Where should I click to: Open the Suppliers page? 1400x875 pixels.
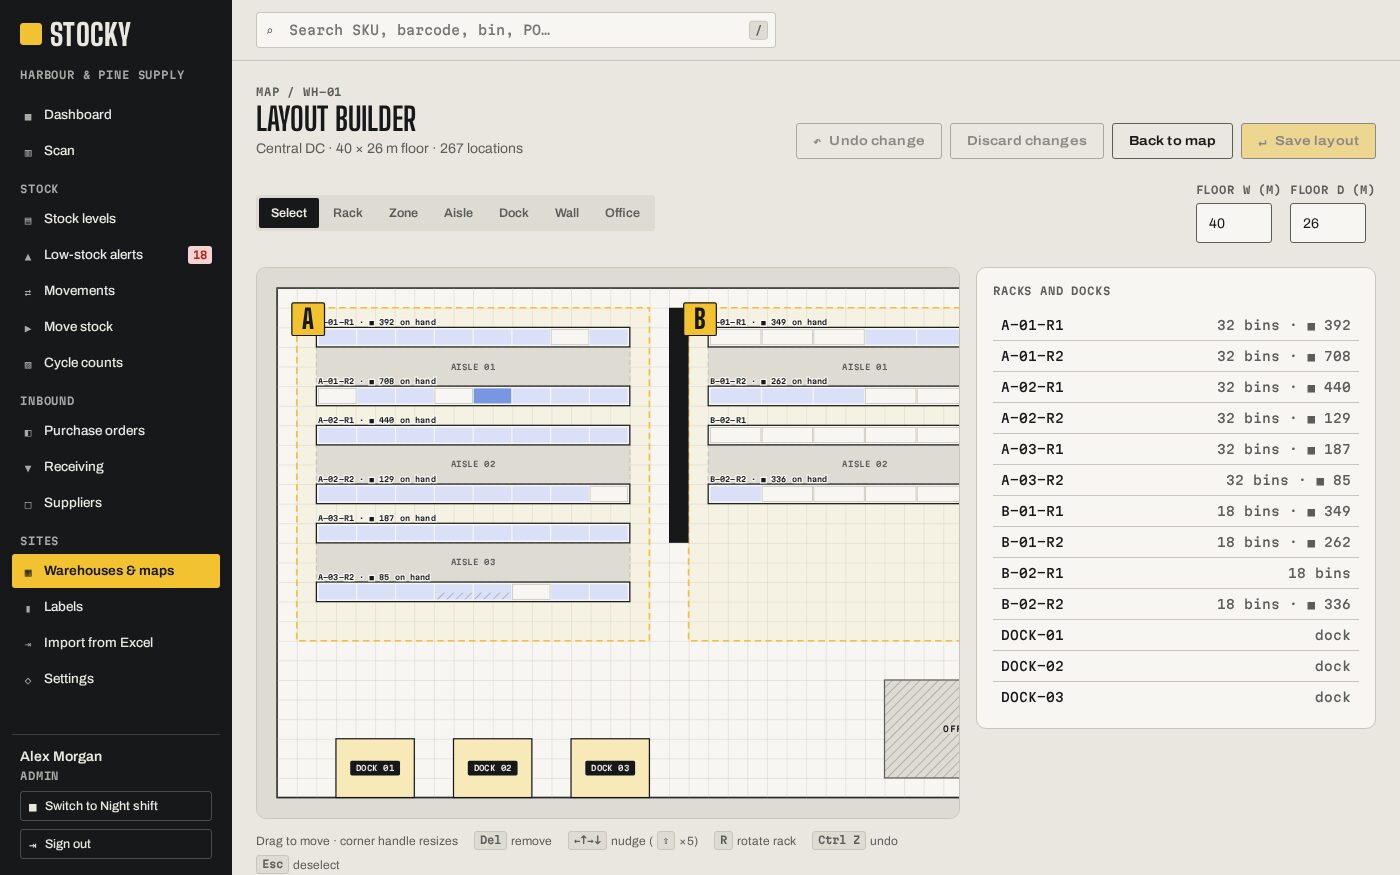pyautogui.click(x=116, y=503)
